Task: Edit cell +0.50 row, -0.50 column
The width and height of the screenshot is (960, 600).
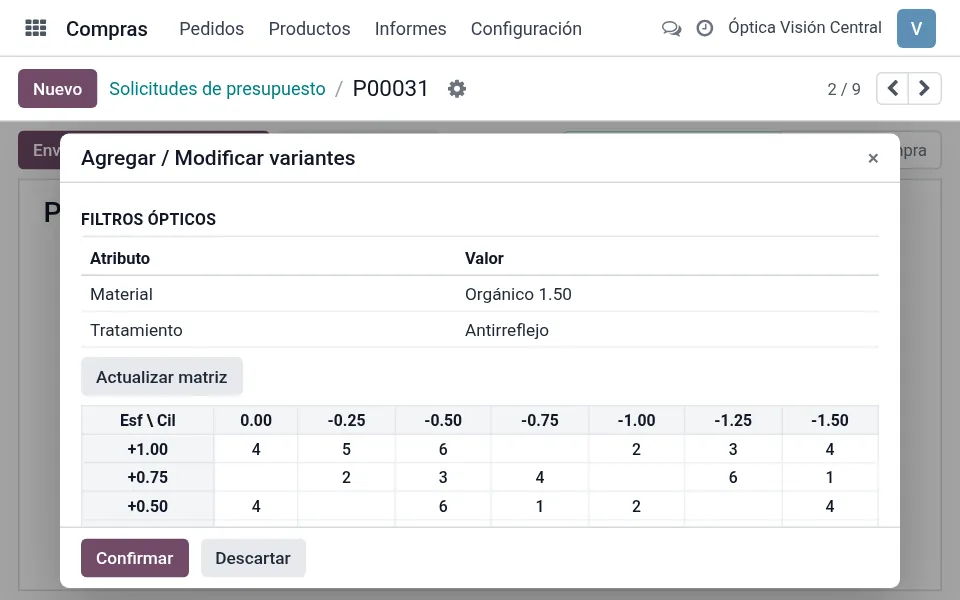Action: point(443,506)
